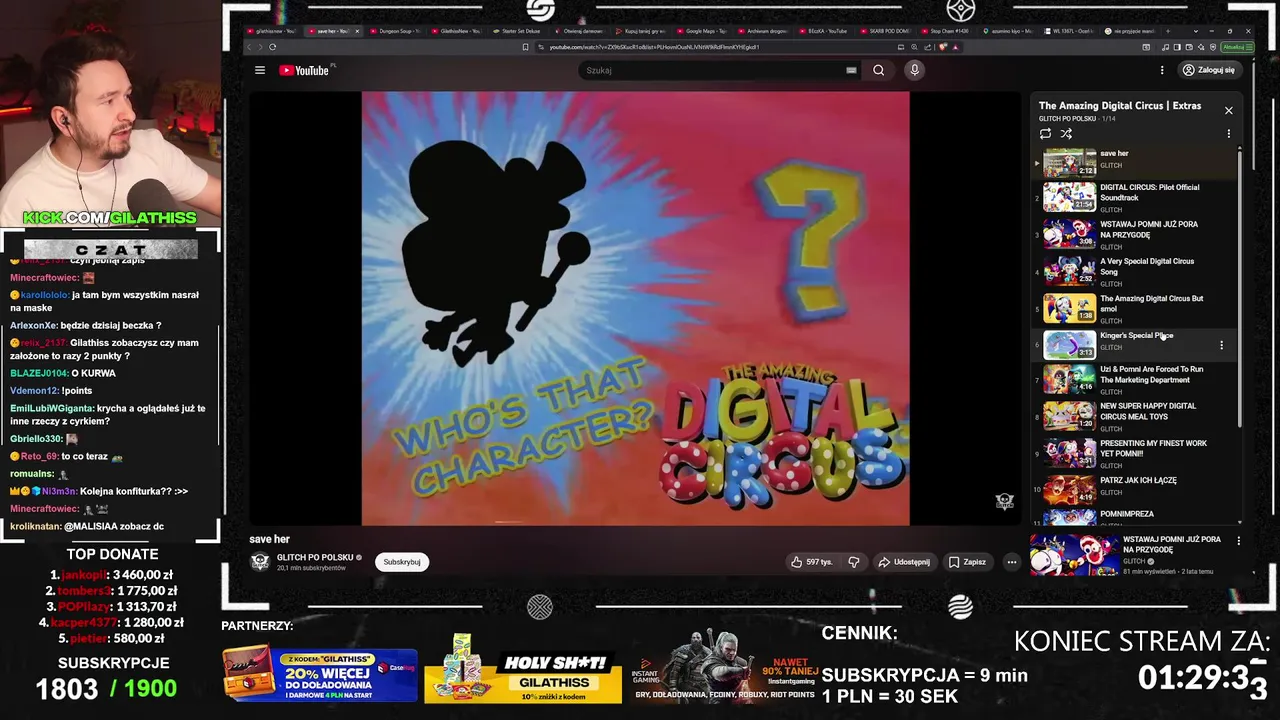Click Zaloguj się sign-in button
This screenshot has height=720, width=1280.
(x=1208, y=70)
